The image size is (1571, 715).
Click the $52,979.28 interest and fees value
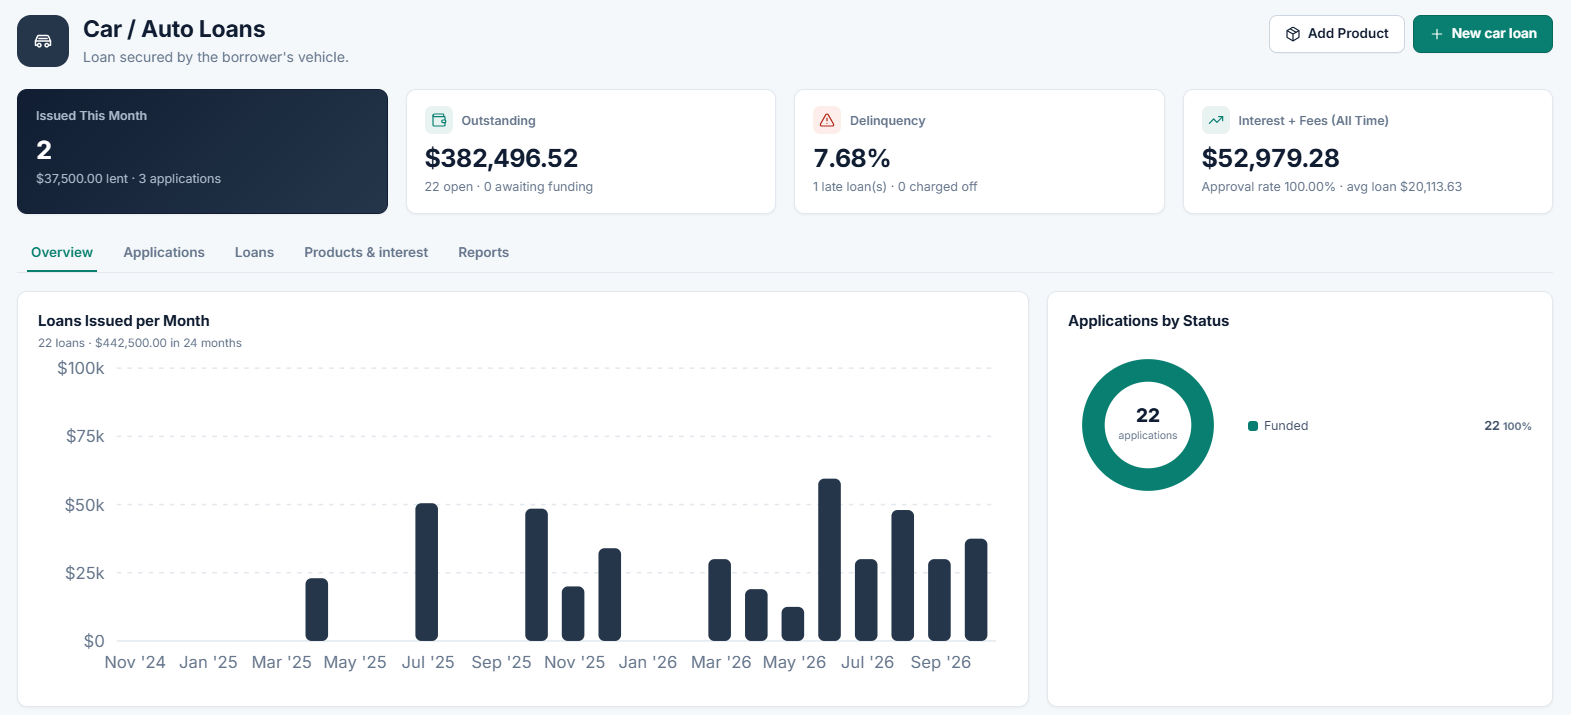pyautogui.click(x=1270, y=158)
